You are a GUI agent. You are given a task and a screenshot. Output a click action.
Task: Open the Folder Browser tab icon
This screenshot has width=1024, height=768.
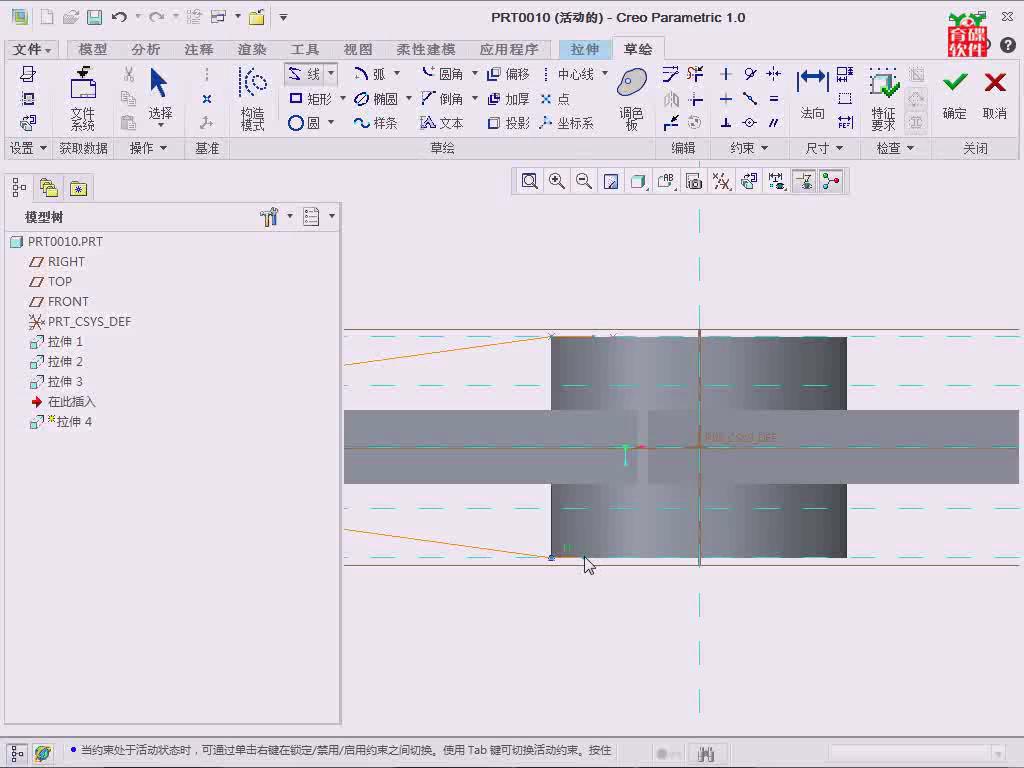coord(48,188)
